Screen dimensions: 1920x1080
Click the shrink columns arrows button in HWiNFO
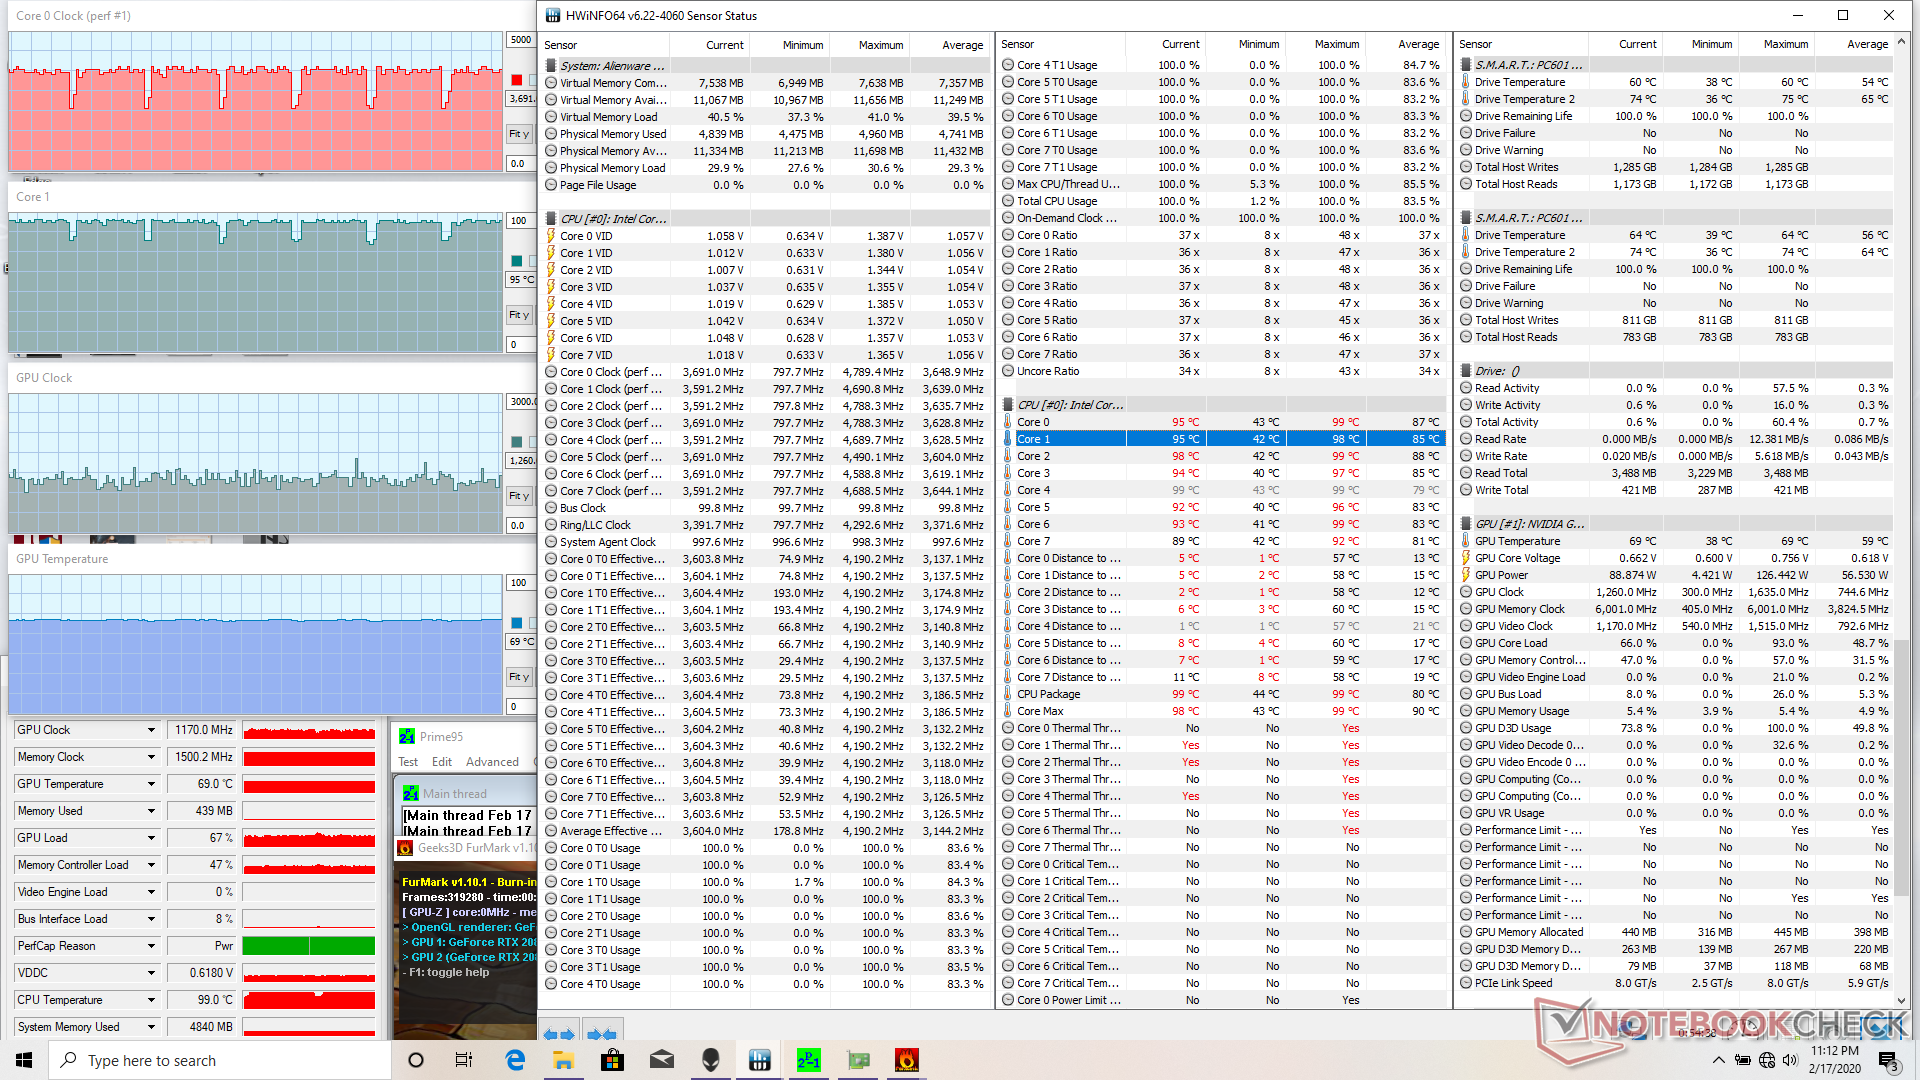tap(602, 1034)
